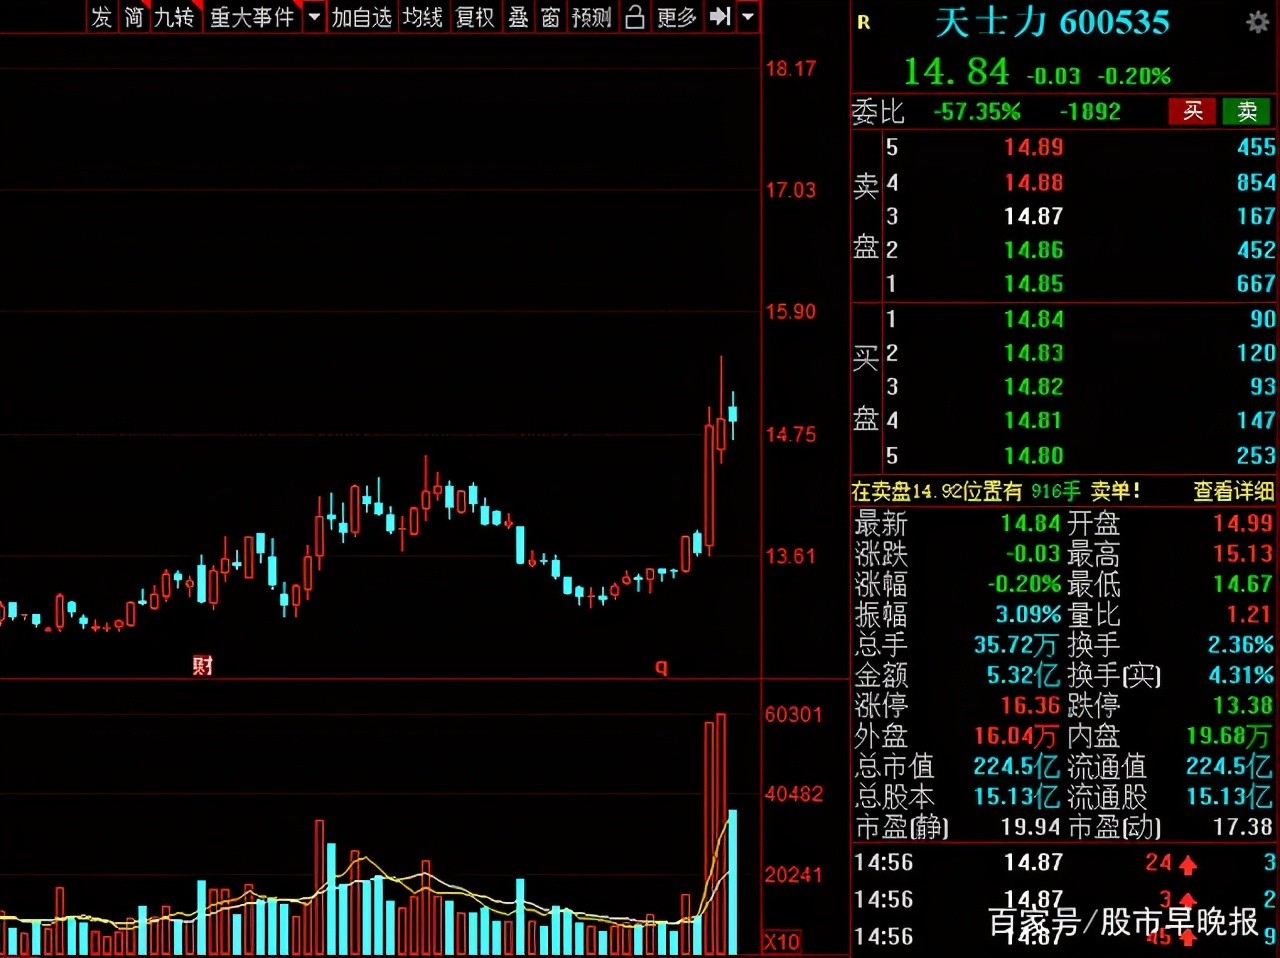Select the 买 (buy) order tab
Image resolution: width=1280 pixels, height=958 pixels.
point(1192,112)
